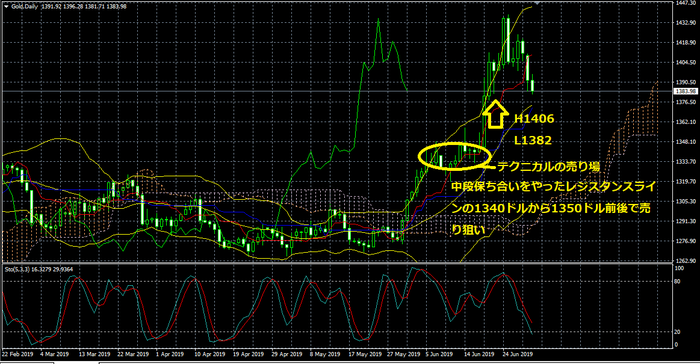This screenshot has width=700, height=364.
Task: Click the 1390.50 price scale label
Action: pyautogui.click(x=686, y=82)
